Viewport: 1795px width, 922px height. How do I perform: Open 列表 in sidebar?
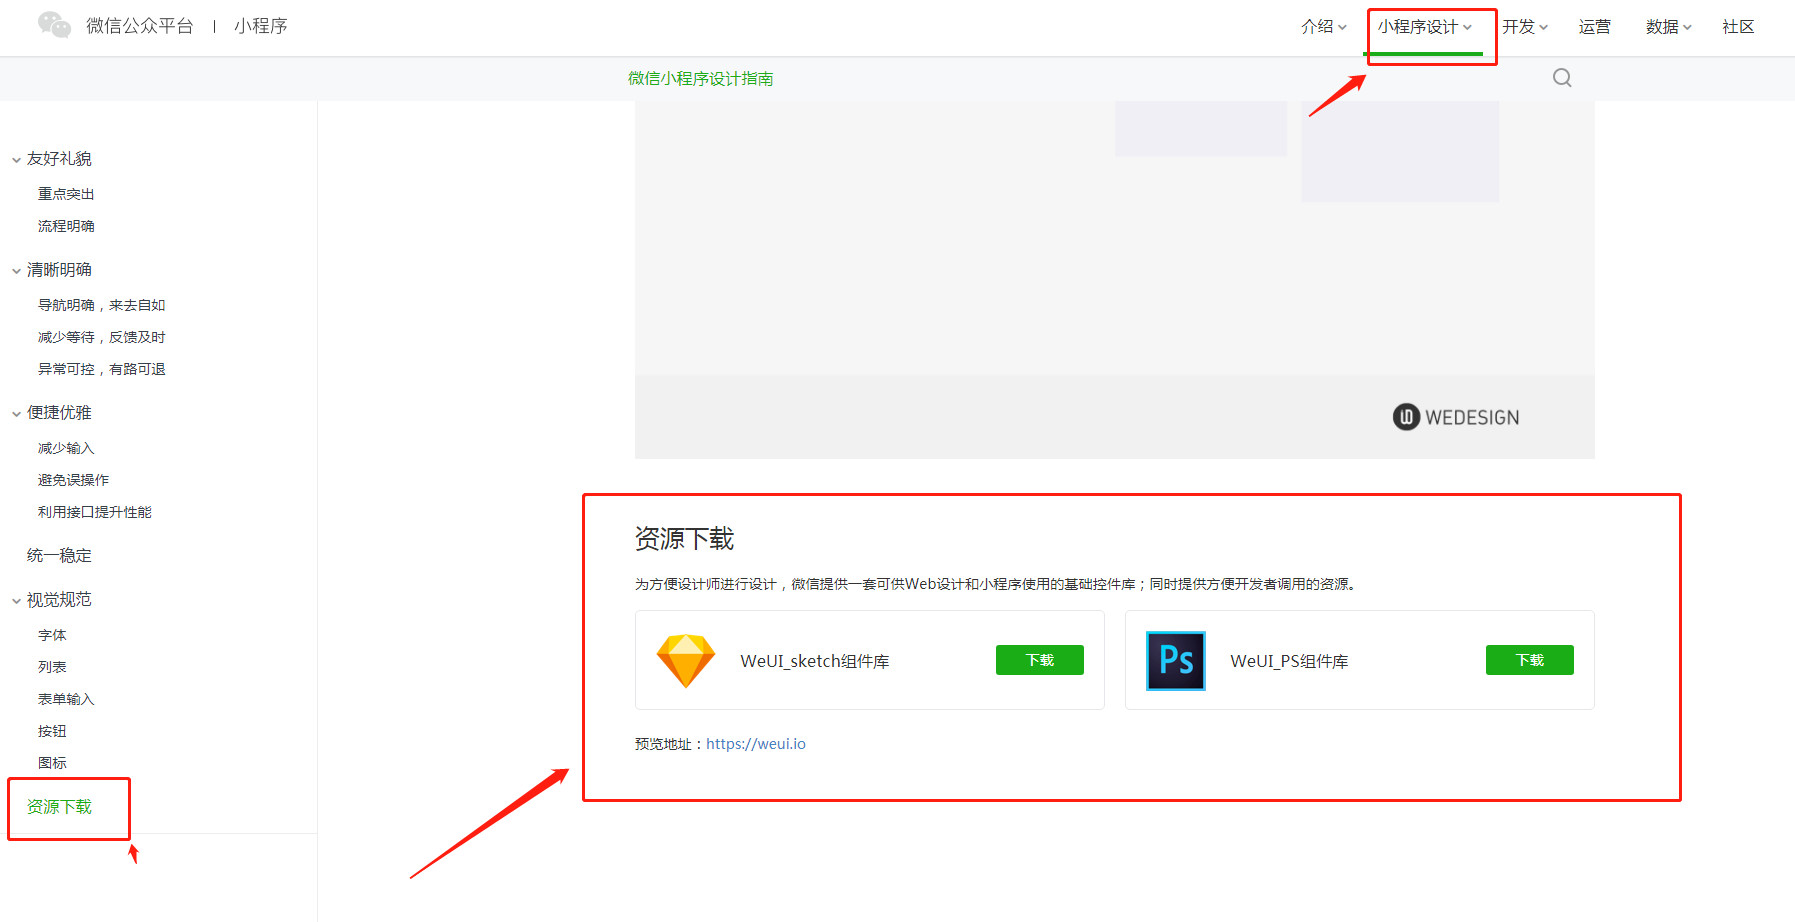52,667
